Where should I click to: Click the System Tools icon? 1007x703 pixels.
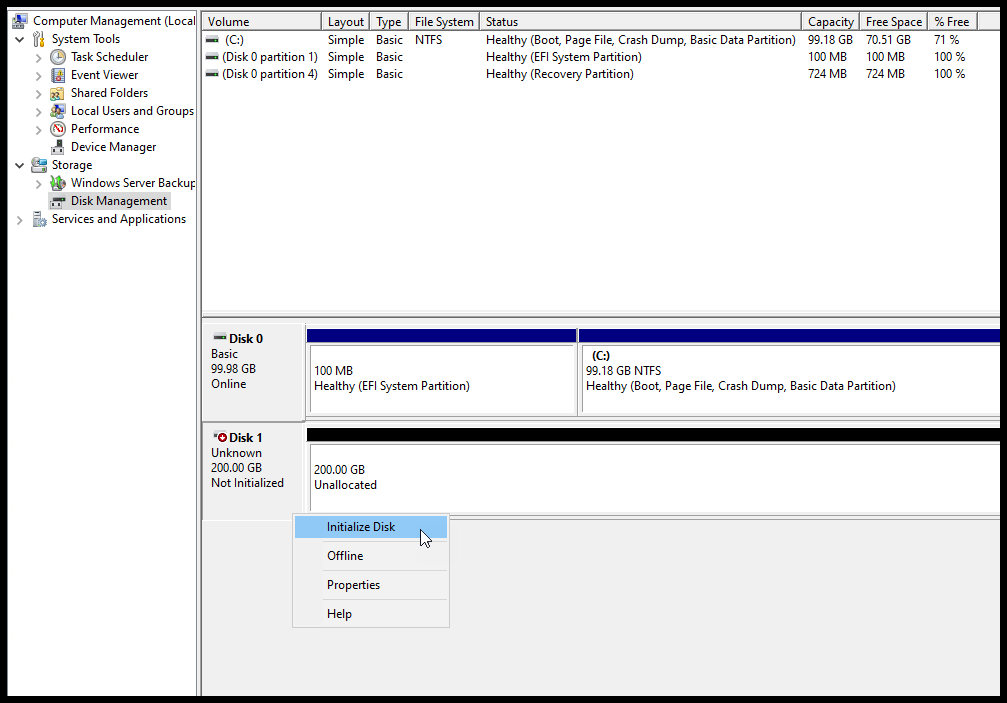[39, 39]
